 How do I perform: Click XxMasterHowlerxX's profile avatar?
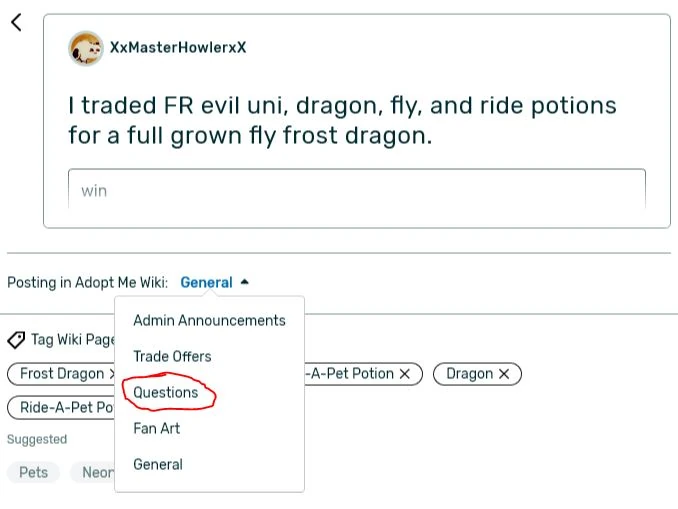(x=86, y=48)
